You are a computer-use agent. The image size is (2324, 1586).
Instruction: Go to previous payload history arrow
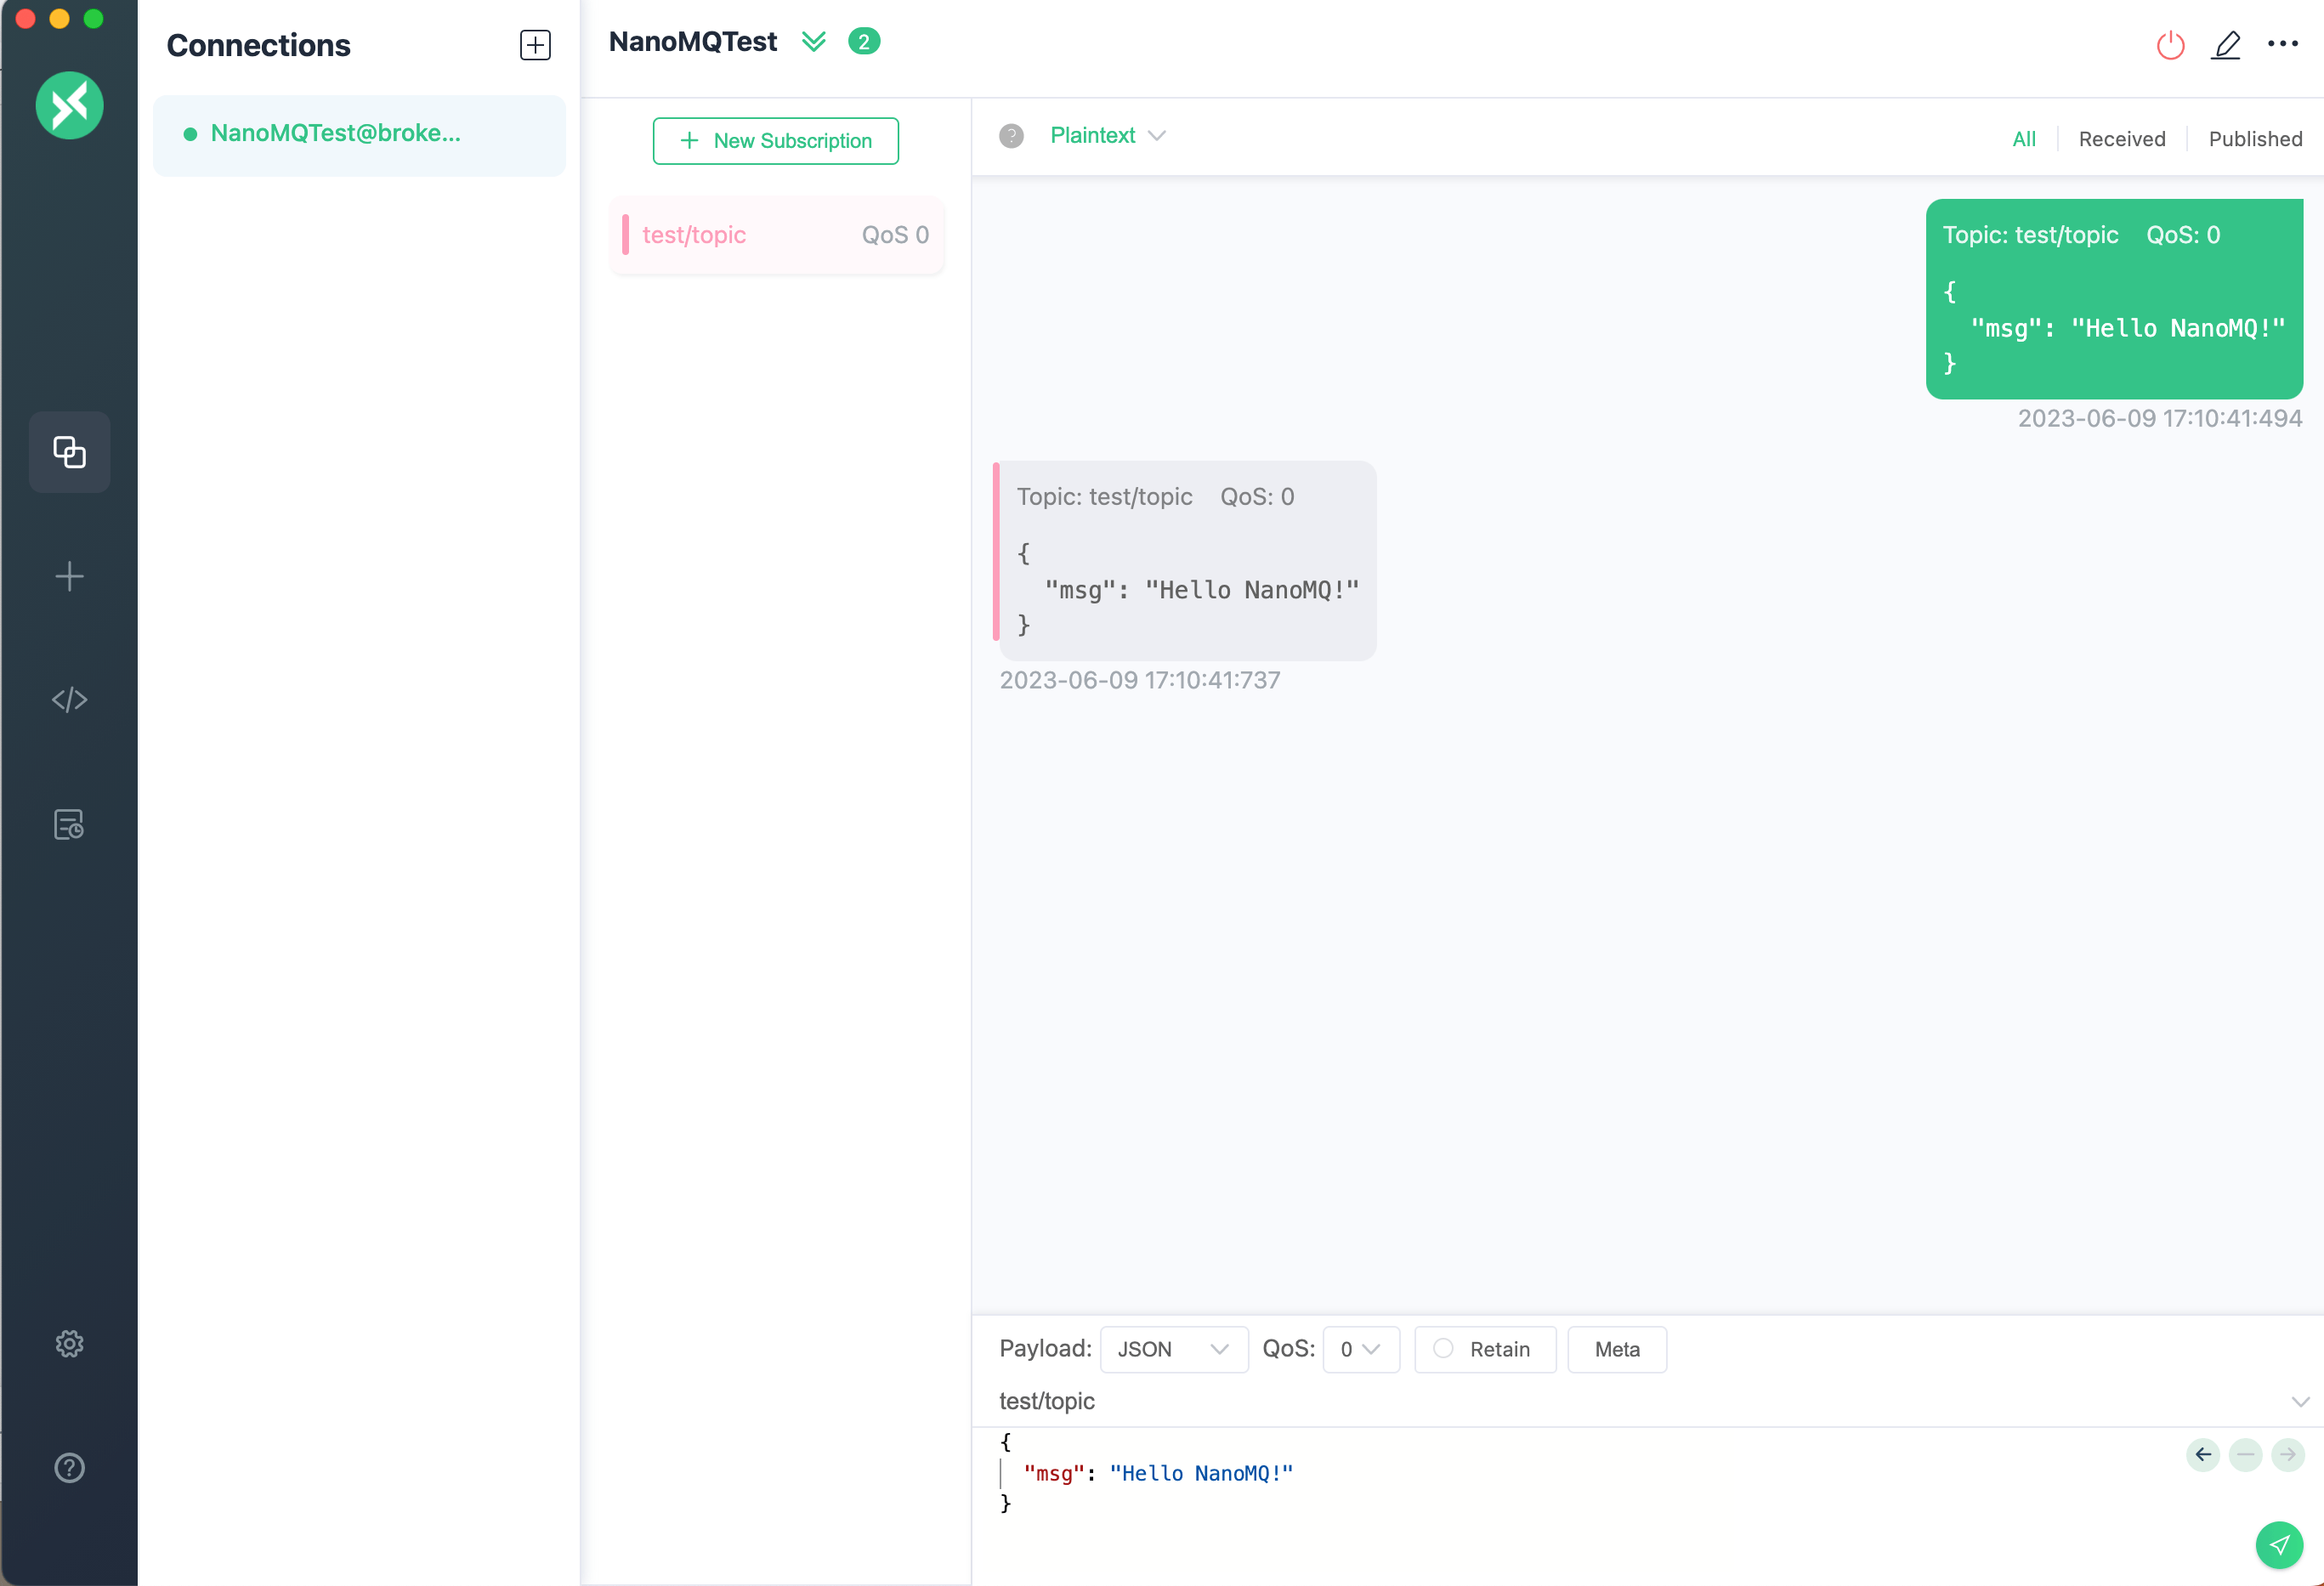pyautogui.click(x=2203, y=1454)
